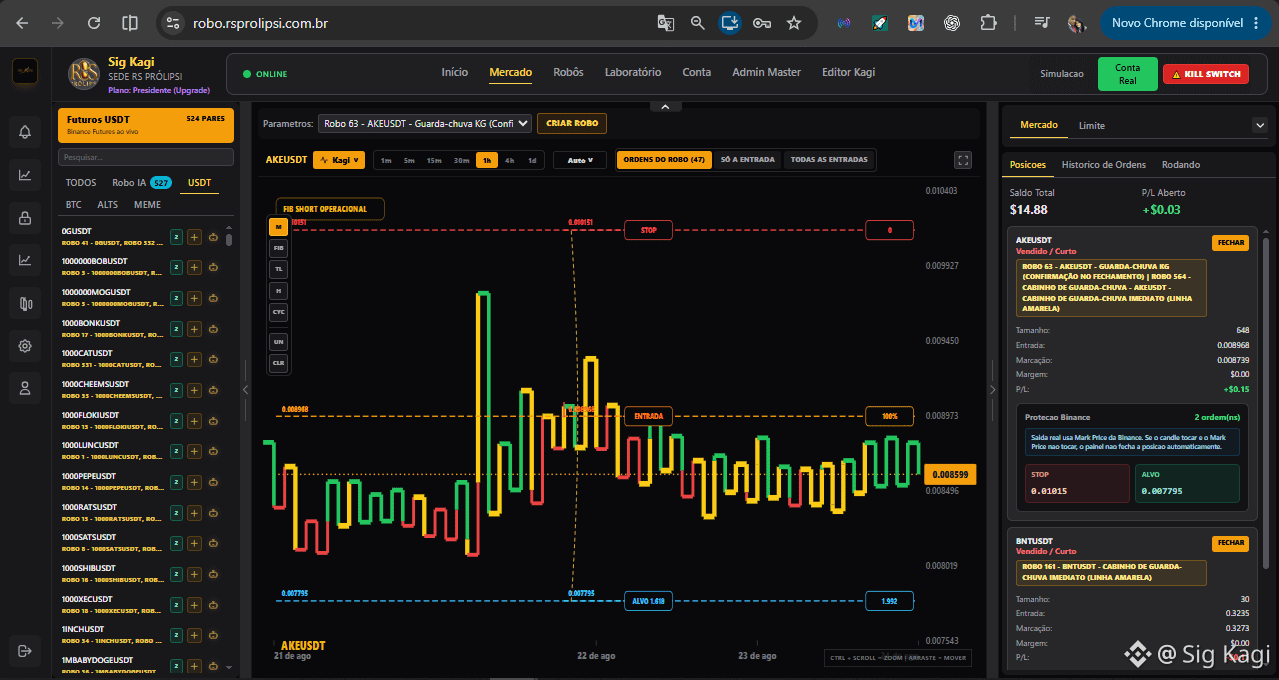Viewport: 1279px width, 680px height.
Task: Select the CYC cycle tool
Action: pos(279,312)
